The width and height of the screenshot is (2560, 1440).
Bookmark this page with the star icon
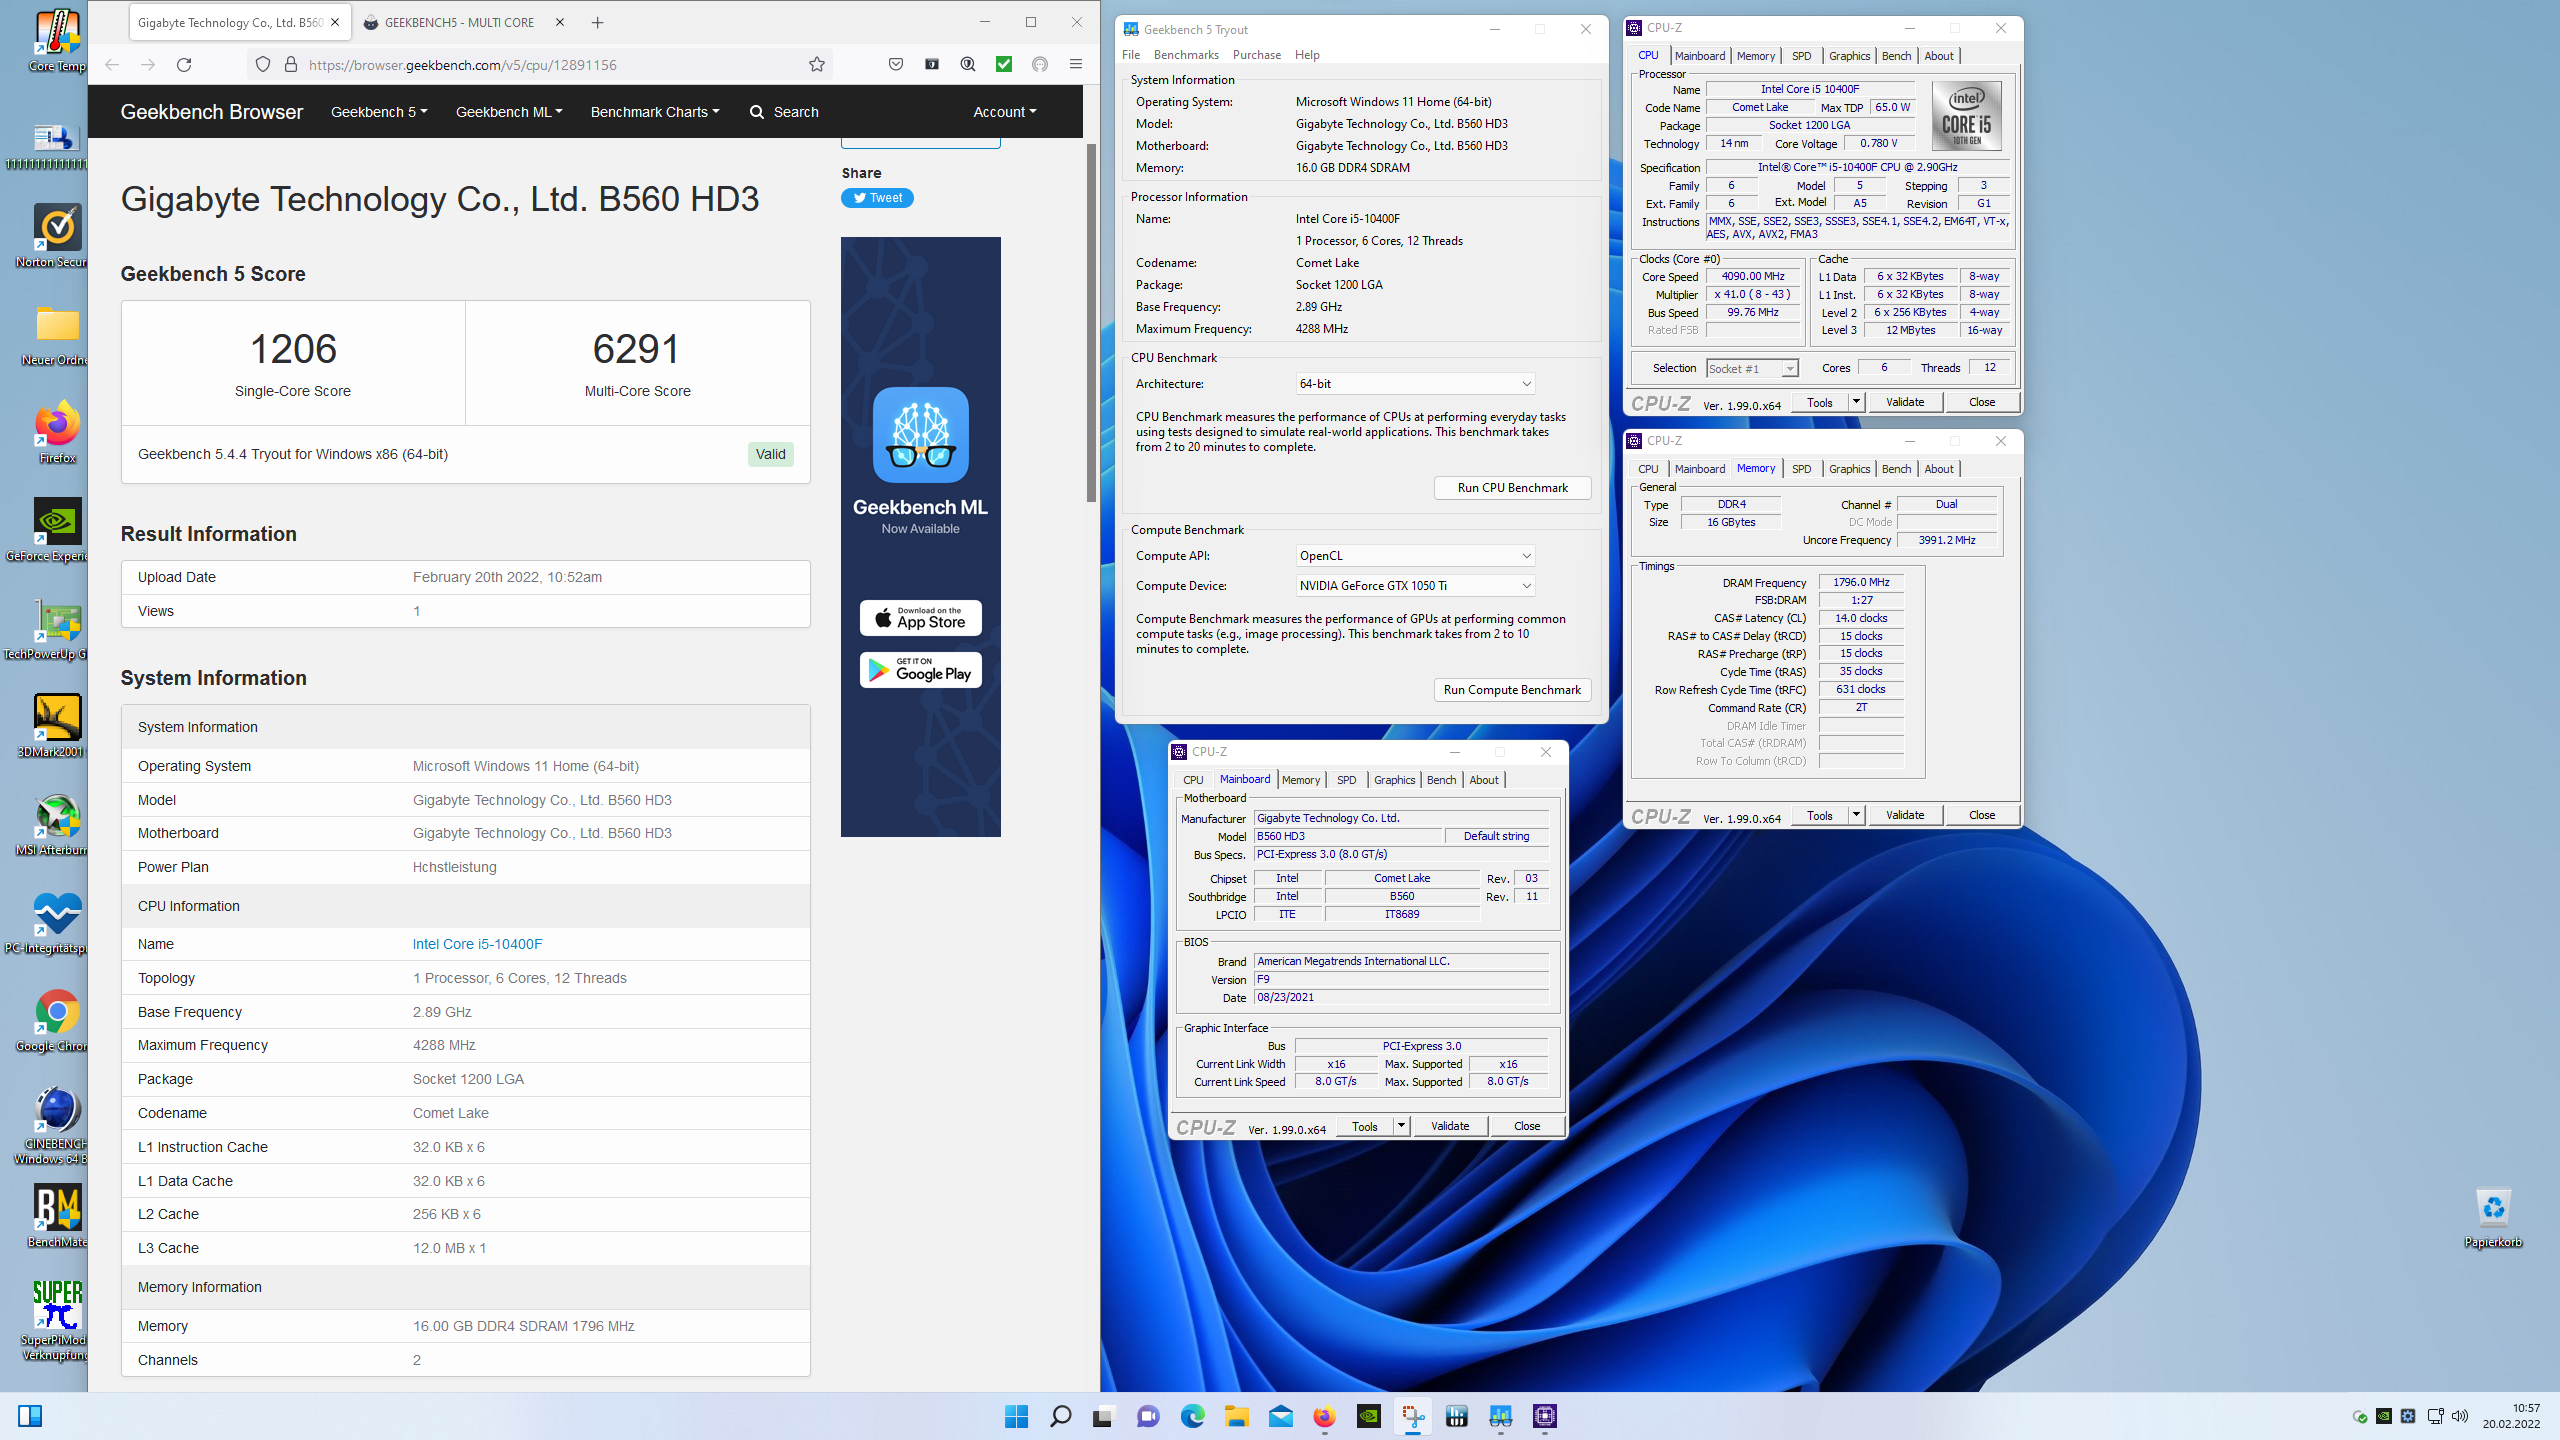coord(817,65)
